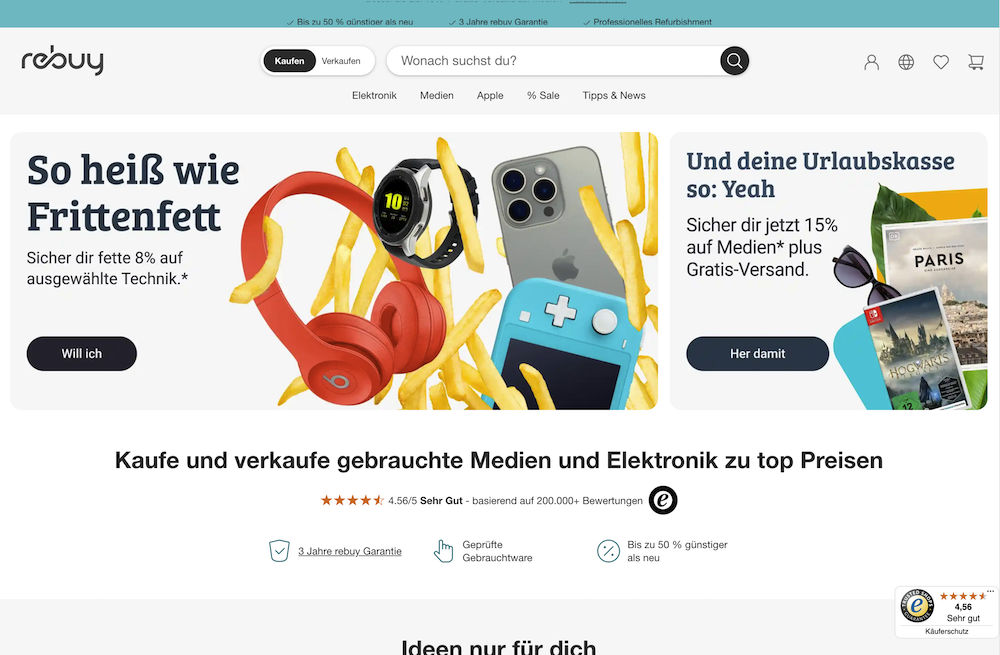The height and width of the screenshot is (655, 1000).
Task: Open the Apple menu item
Action: coord(490,96)
